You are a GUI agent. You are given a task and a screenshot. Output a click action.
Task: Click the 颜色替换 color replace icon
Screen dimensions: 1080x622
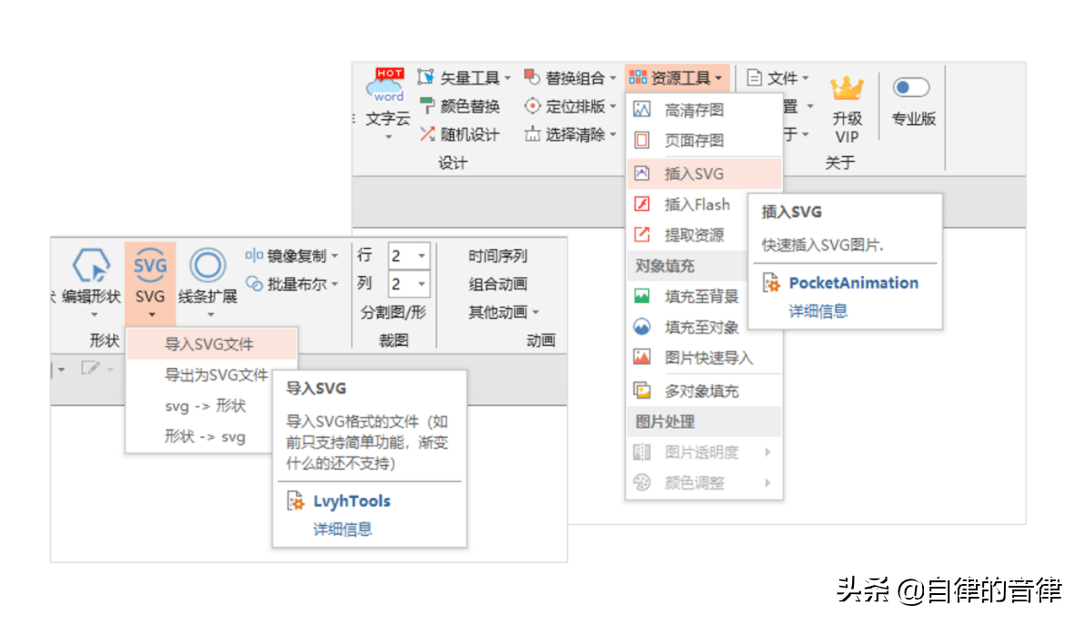[x=426, y=105]
